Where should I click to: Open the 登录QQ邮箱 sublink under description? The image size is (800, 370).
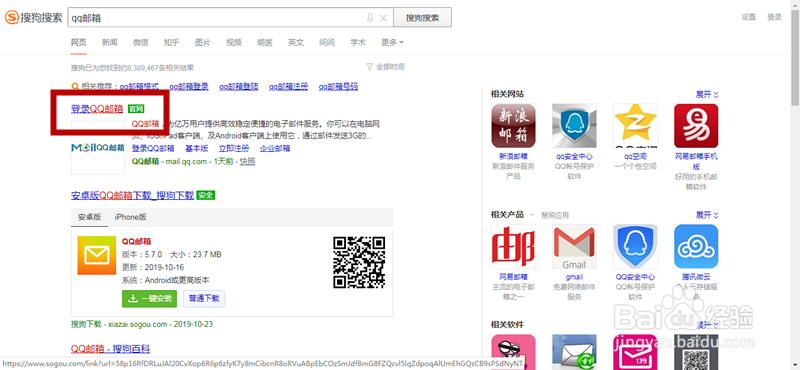[153, 149]
